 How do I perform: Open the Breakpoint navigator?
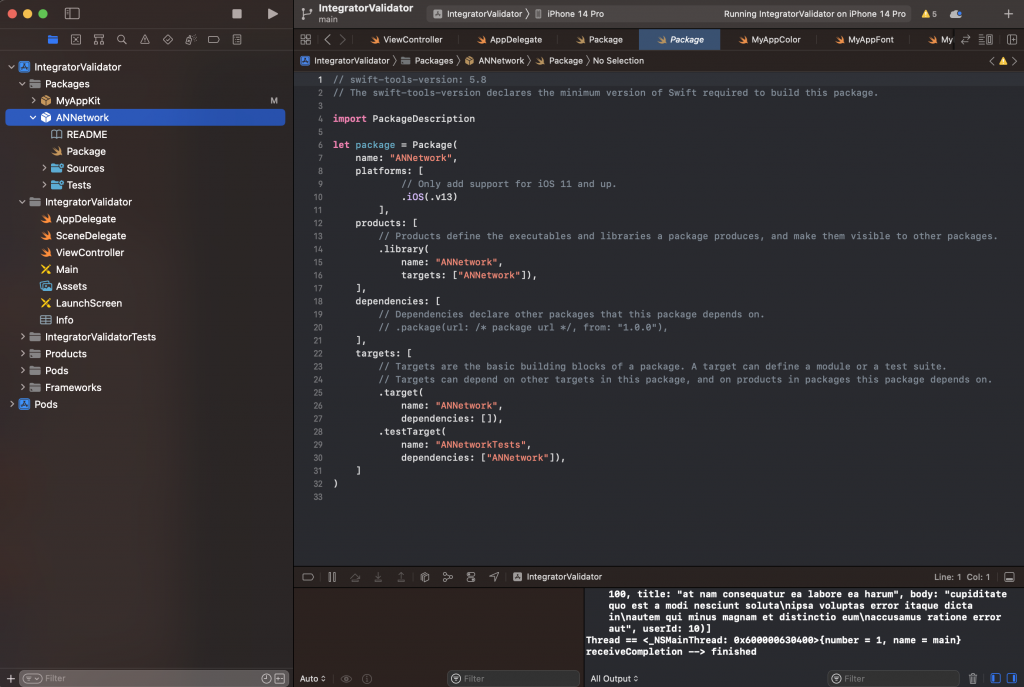point(214,40)
